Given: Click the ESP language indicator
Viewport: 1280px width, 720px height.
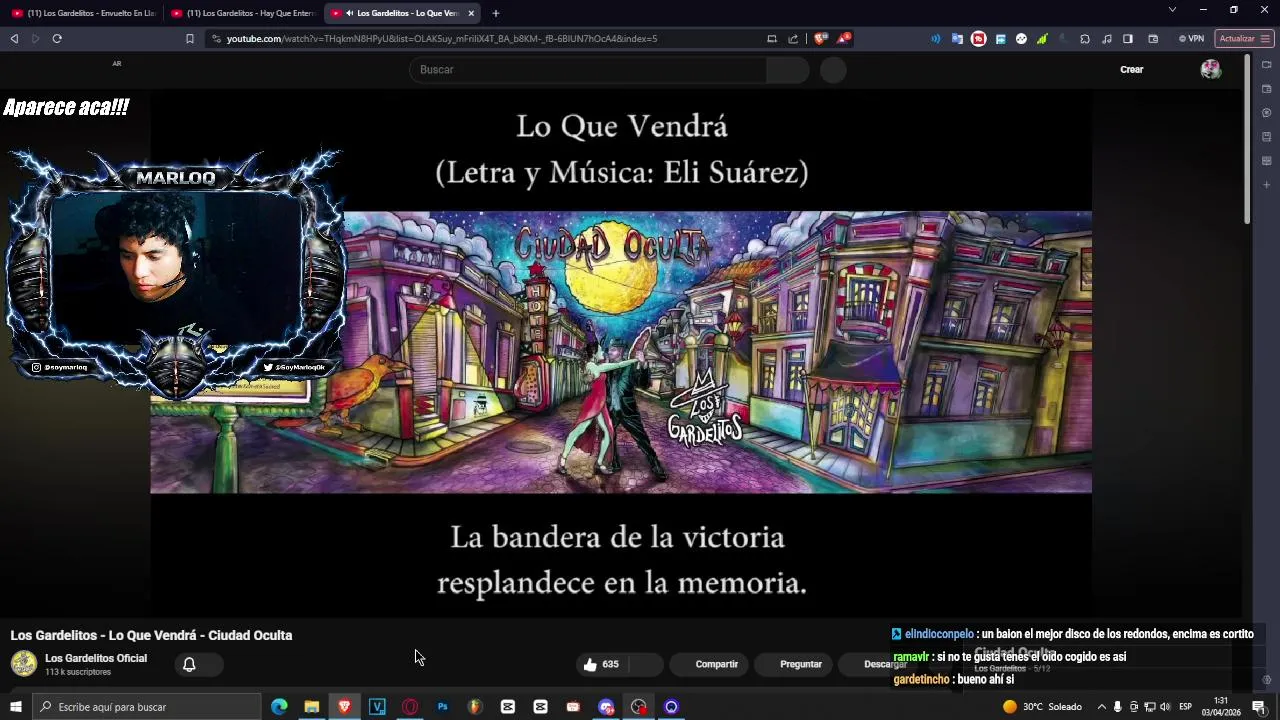Looking at the screenshot, I should click(1186, 707).
